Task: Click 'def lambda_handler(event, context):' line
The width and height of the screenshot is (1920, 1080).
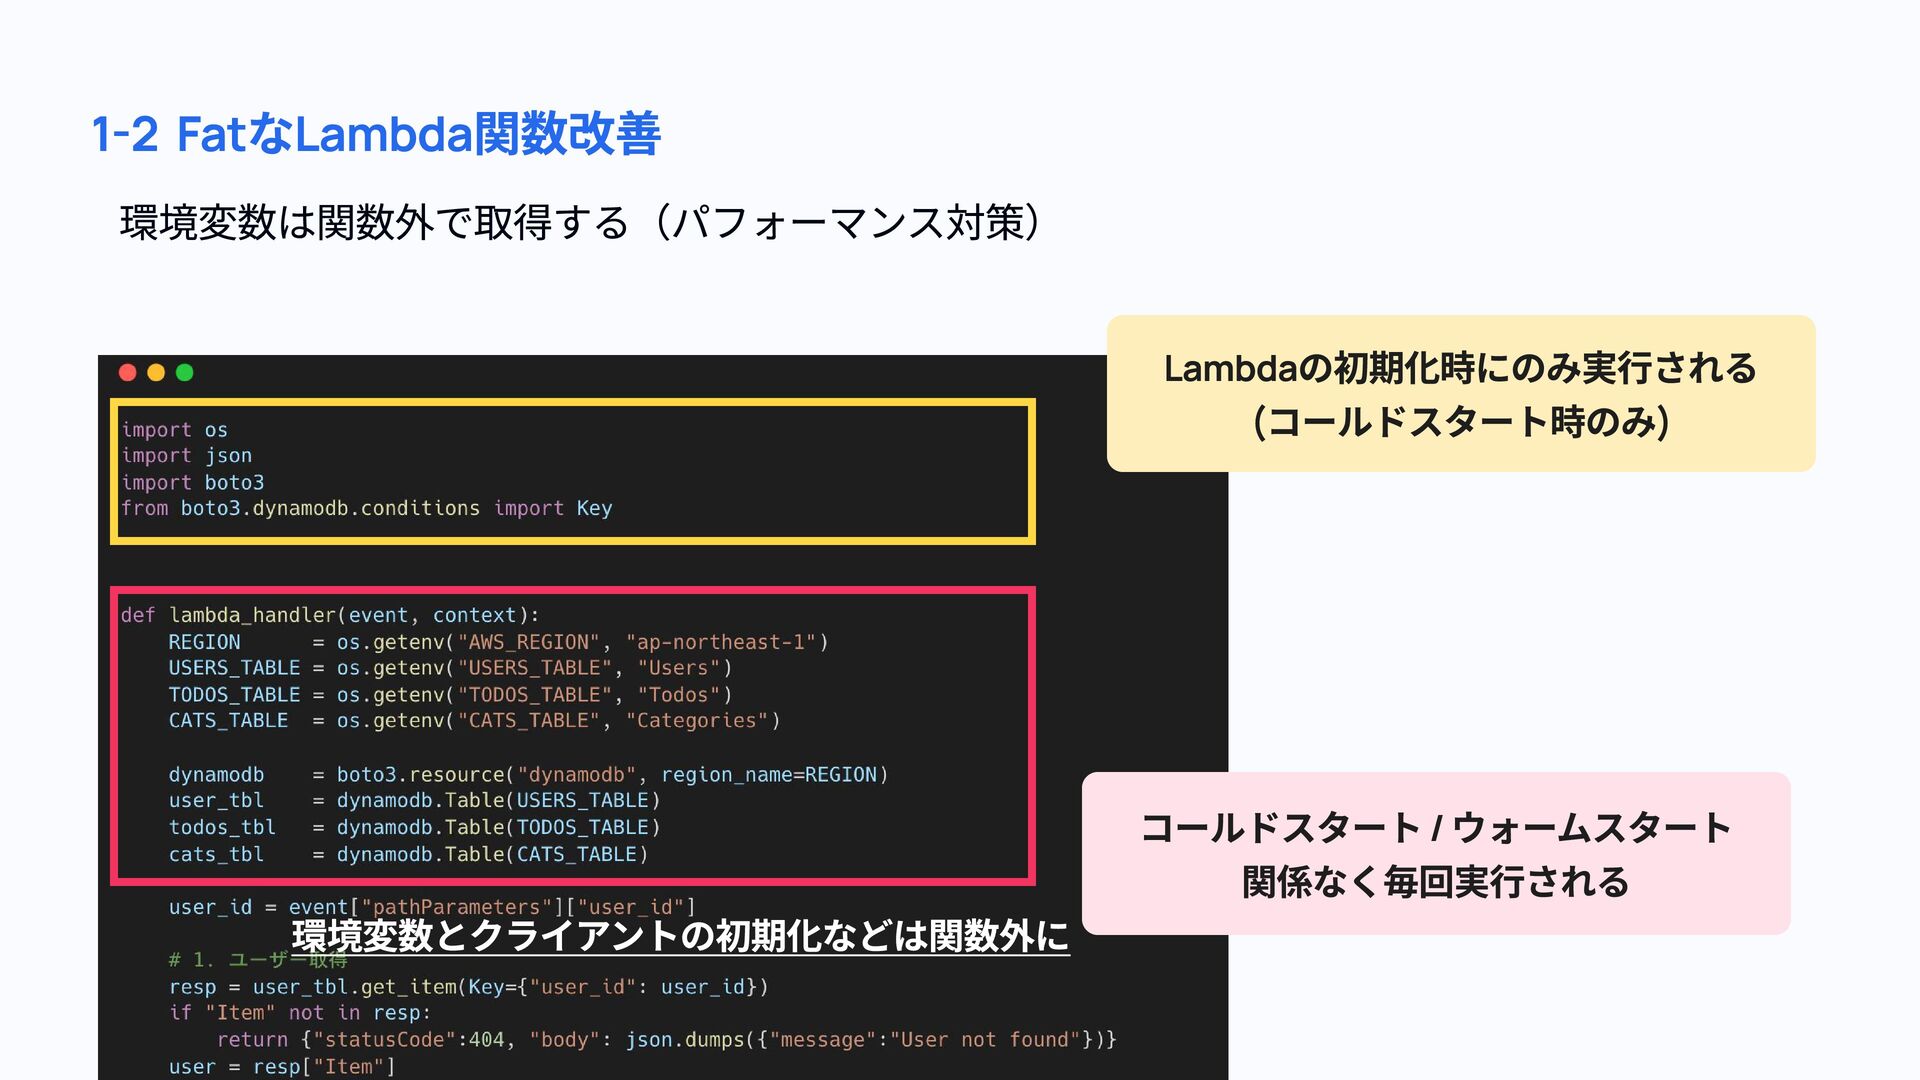Action: click(x=330, y=616)
